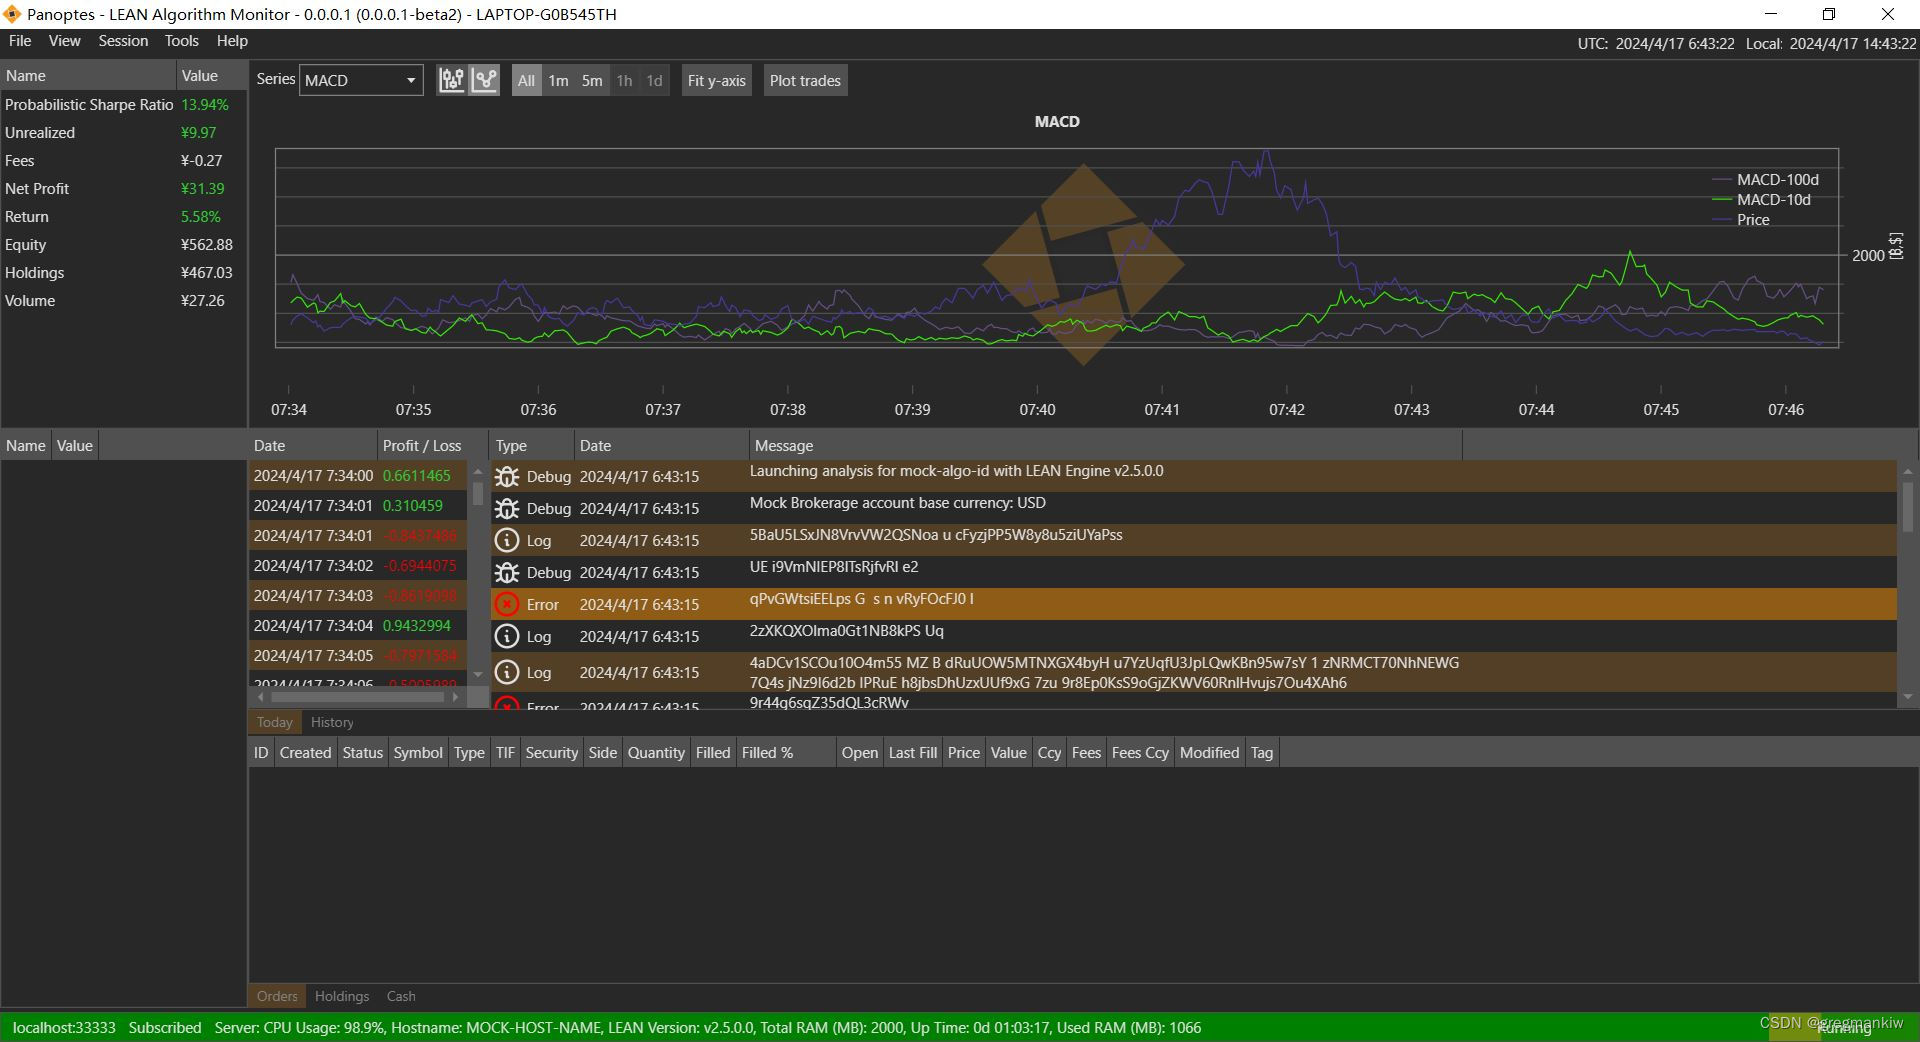Click the Debug bug icon for Mock Brokerage message
Screen dimensions: 1920x1042
(x=507, y=509)
